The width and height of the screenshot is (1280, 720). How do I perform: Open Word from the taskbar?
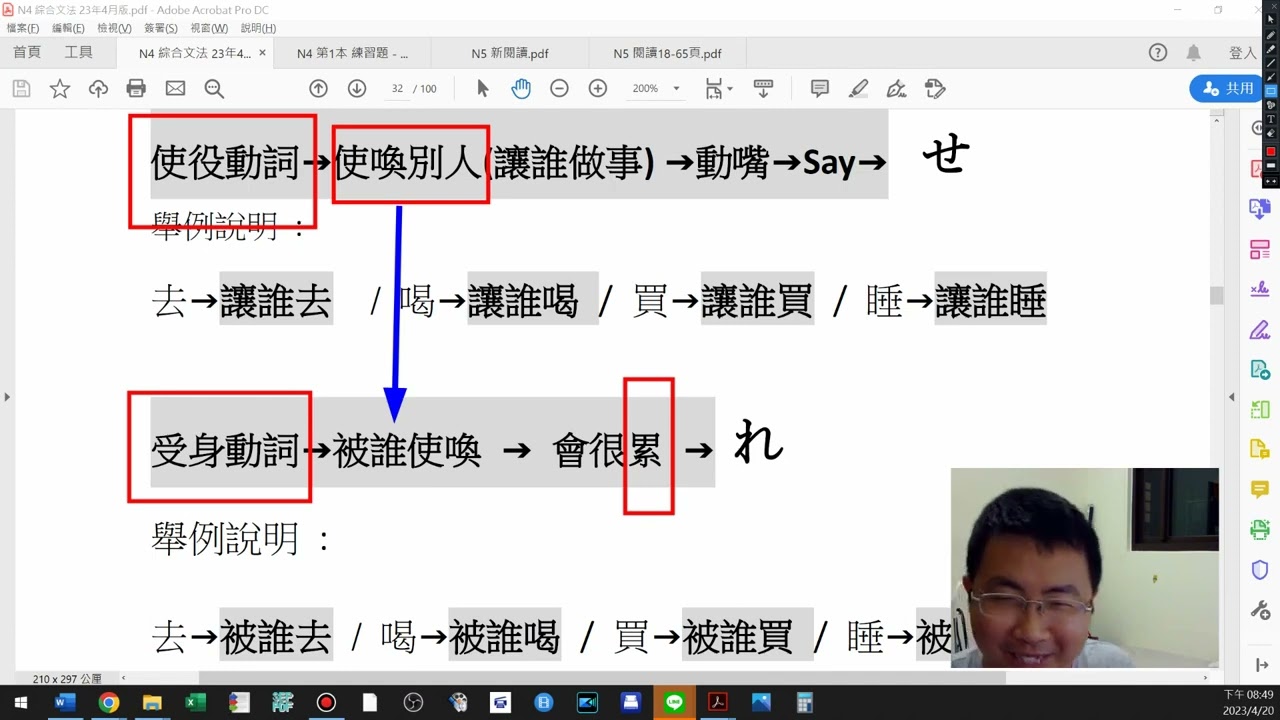point(65,703)
